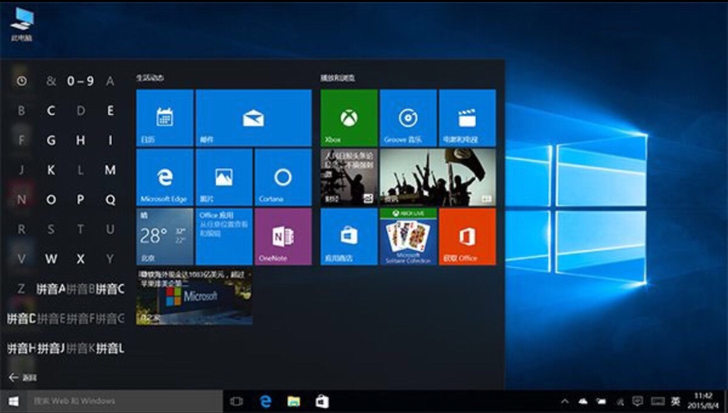Click the 播放和浏览 tile group header

[338, 78]
